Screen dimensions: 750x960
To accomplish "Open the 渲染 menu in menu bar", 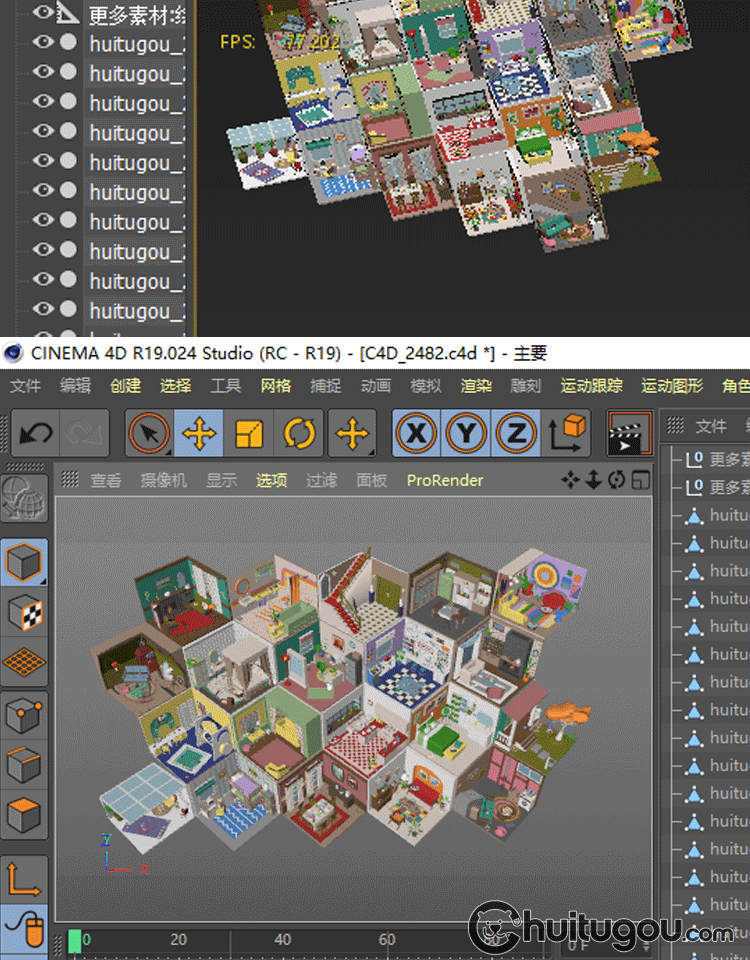I will tap(476, 385).
